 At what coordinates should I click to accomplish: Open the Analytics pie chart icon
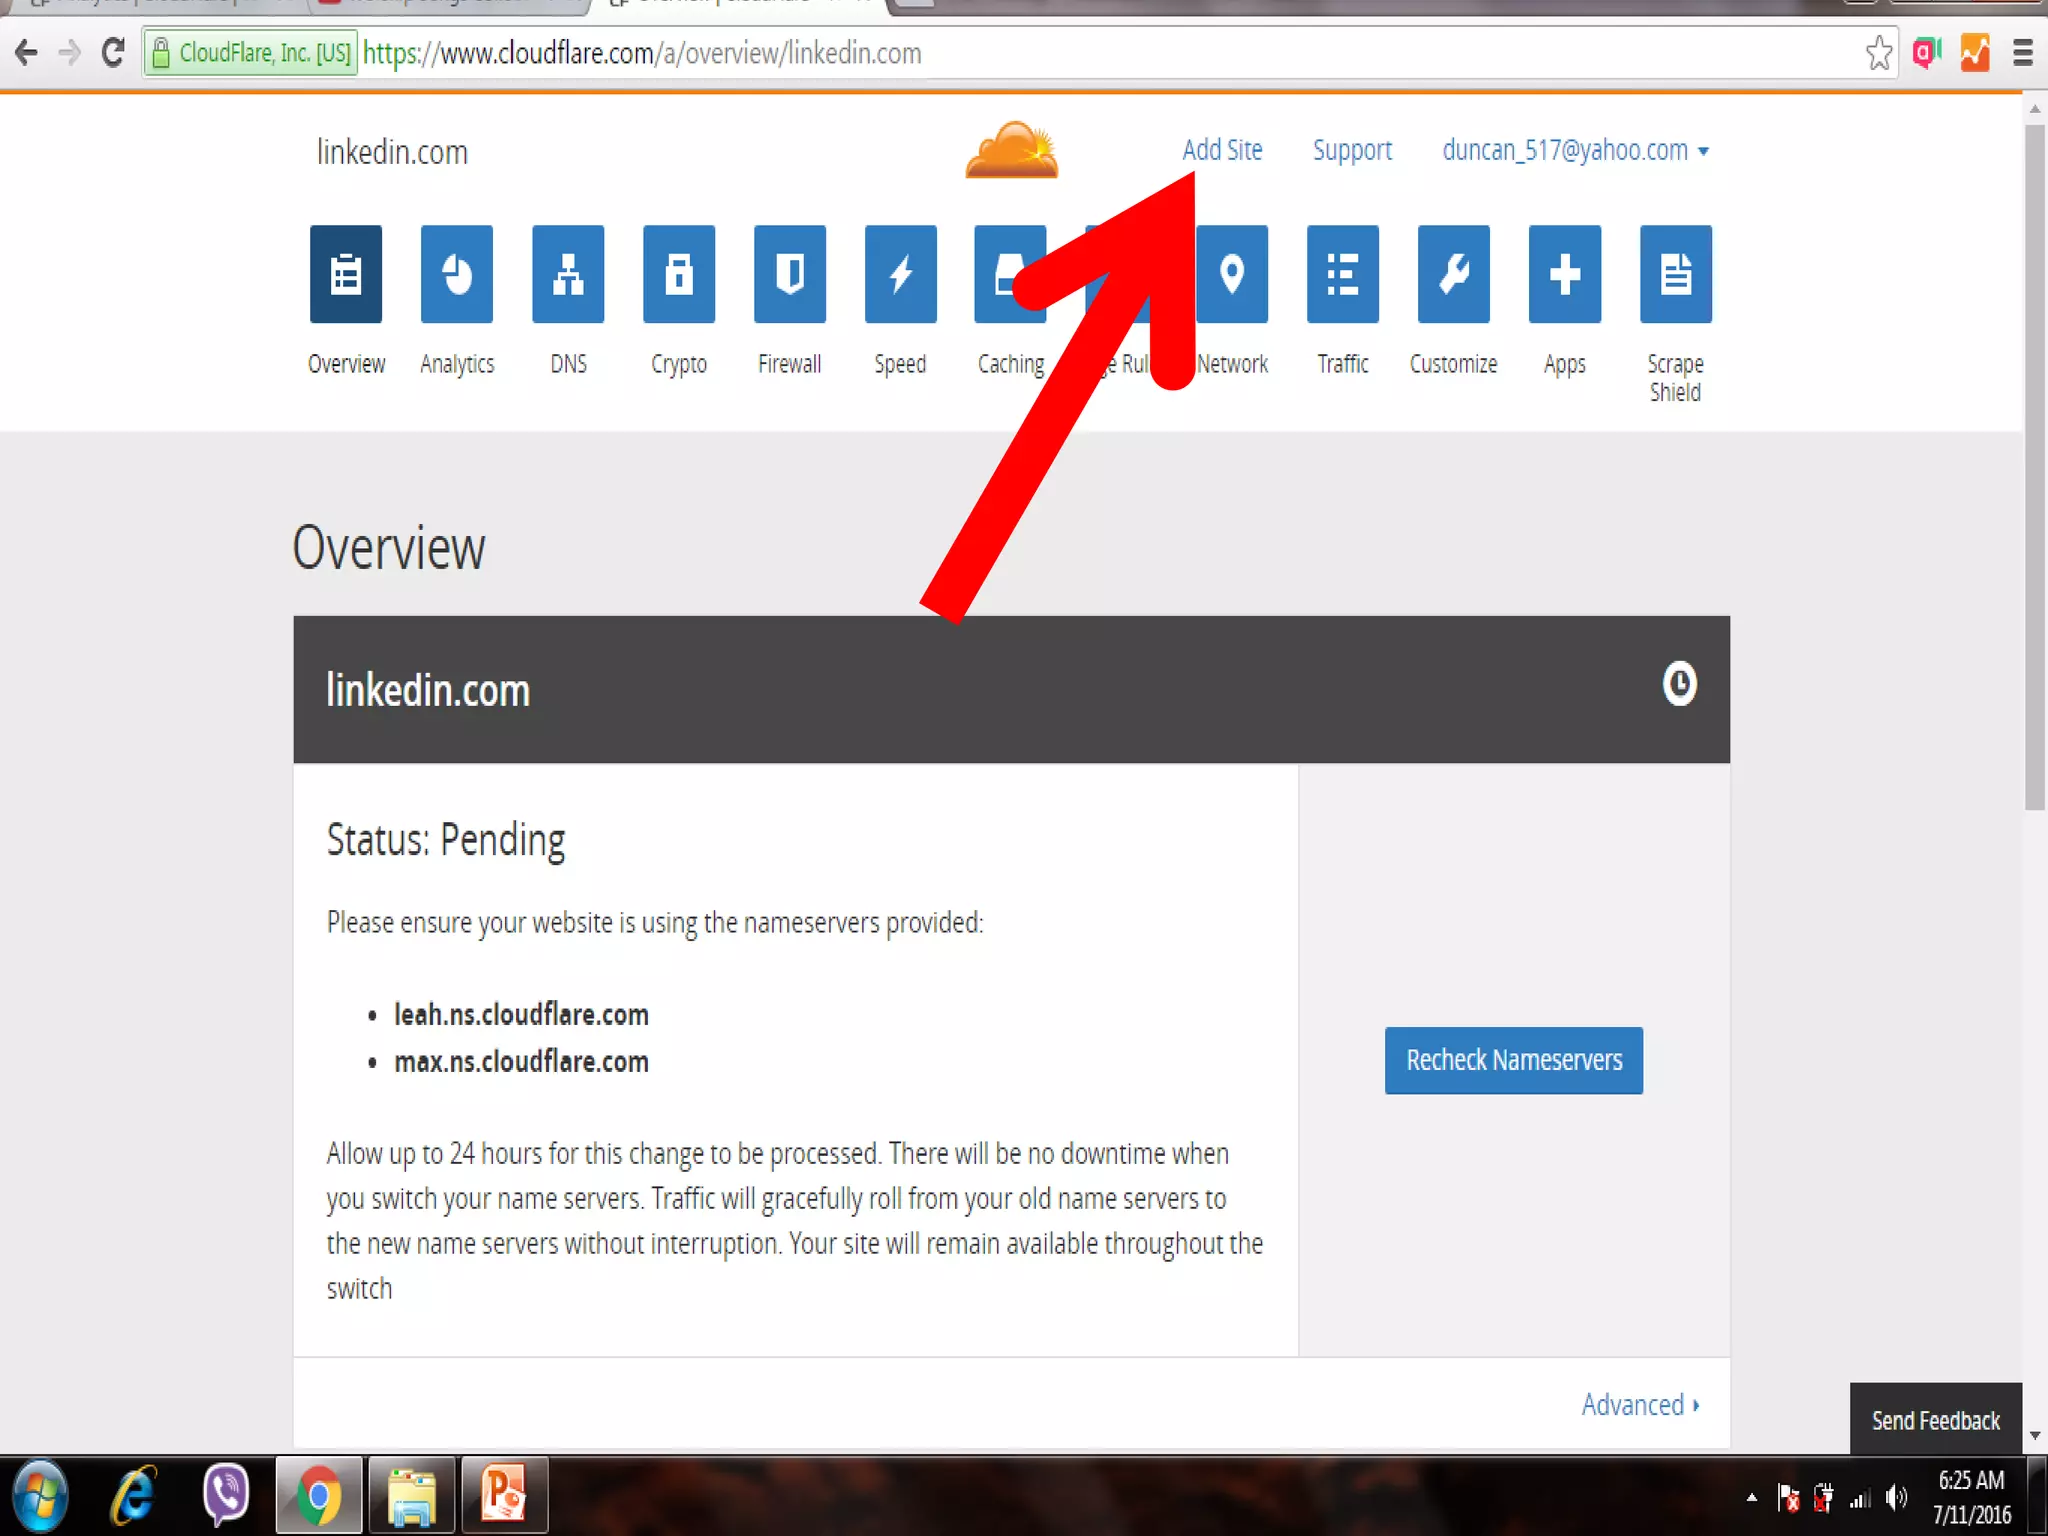click(x=457, y=274)
